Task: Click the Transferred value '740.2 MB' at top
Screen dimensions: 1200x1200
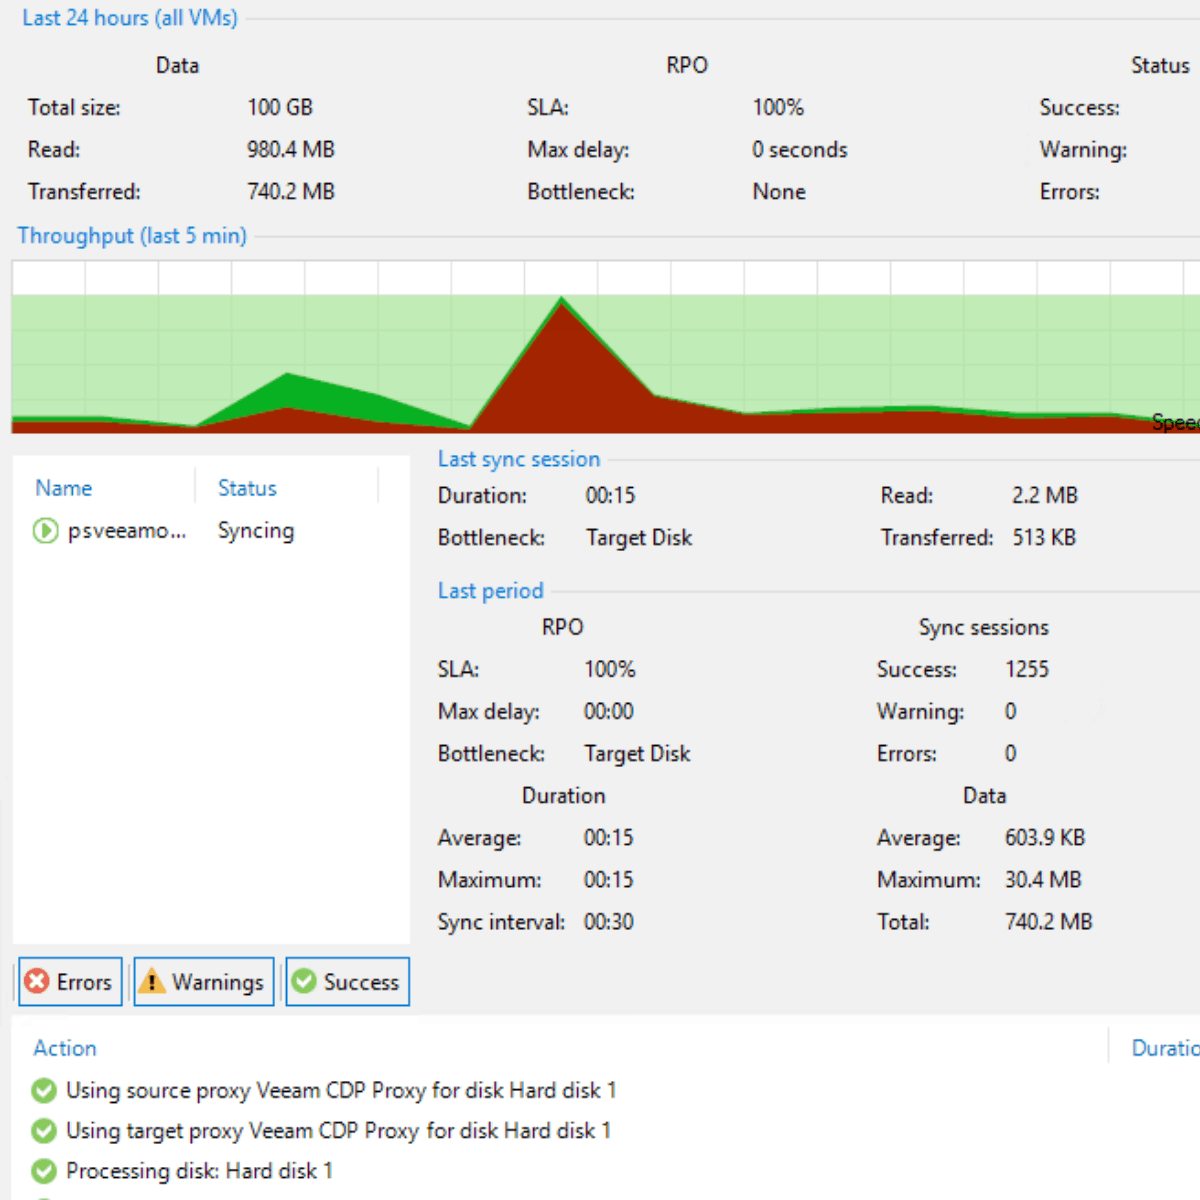Action: (291, 191)
